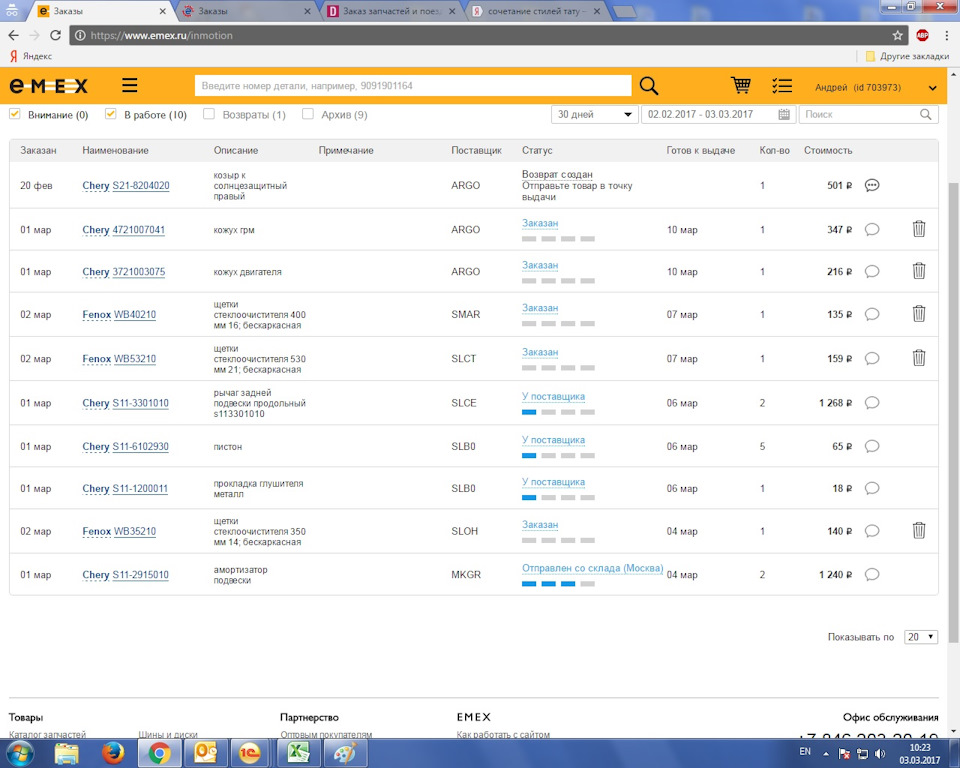The height and width of the screenshot is (768, 960).
Task: Open comment bubble for Chery 3721003075 row
Action: pyautogui.click(x=872, y=271)
